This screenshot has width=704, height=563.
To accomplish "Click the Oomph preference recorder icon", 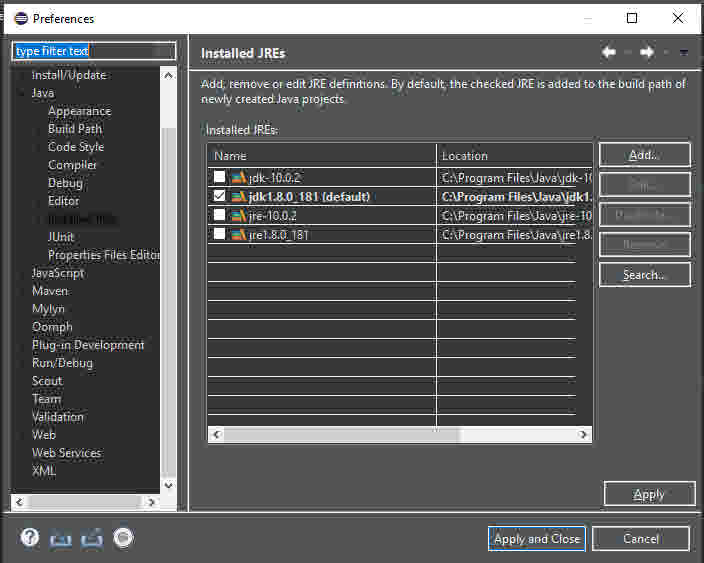I will tap(123, 537).
